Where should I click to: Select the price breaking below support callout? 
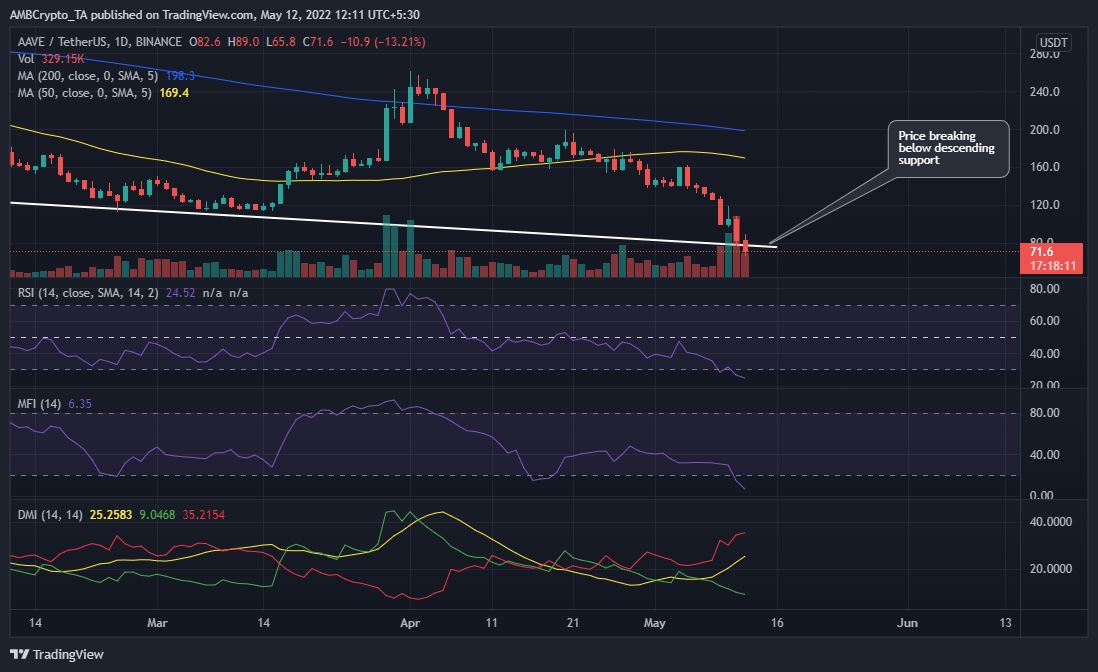click(948, 148)
